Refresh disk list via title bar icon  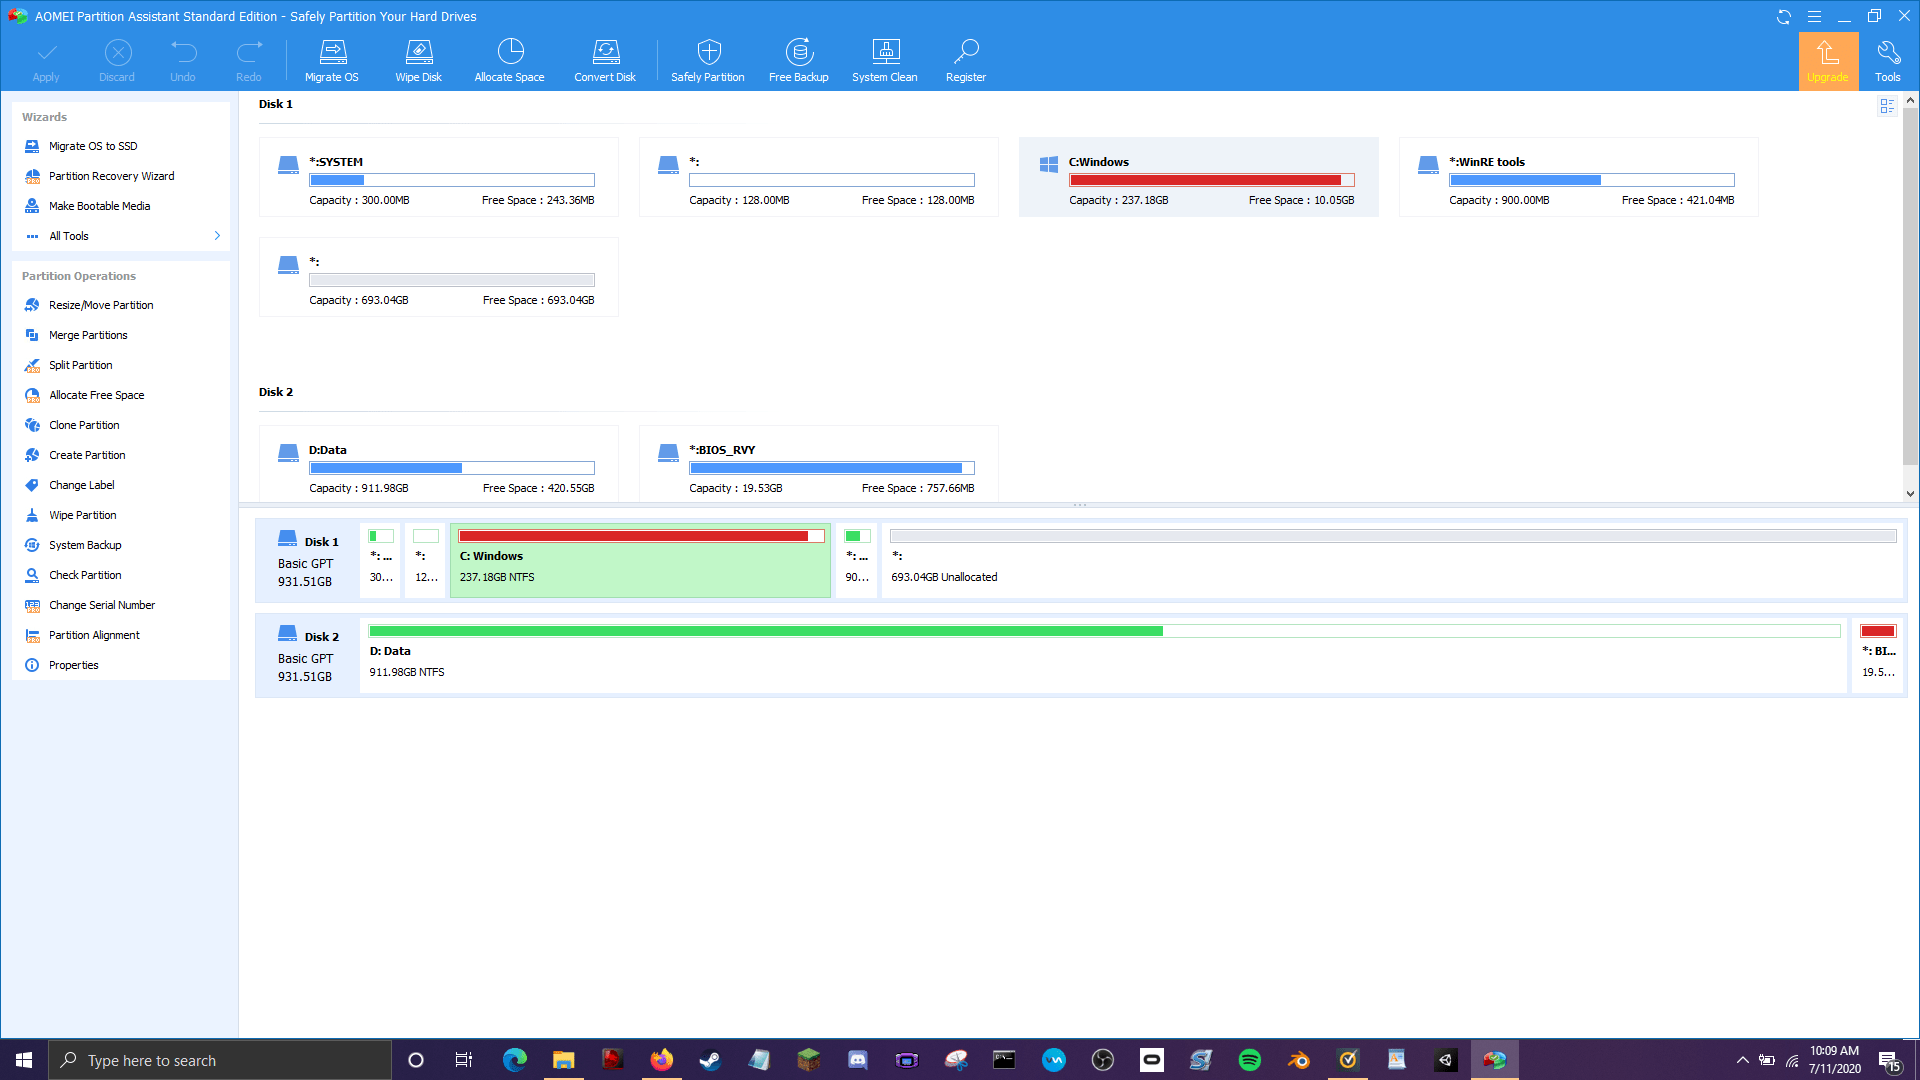coord(1782,16)
